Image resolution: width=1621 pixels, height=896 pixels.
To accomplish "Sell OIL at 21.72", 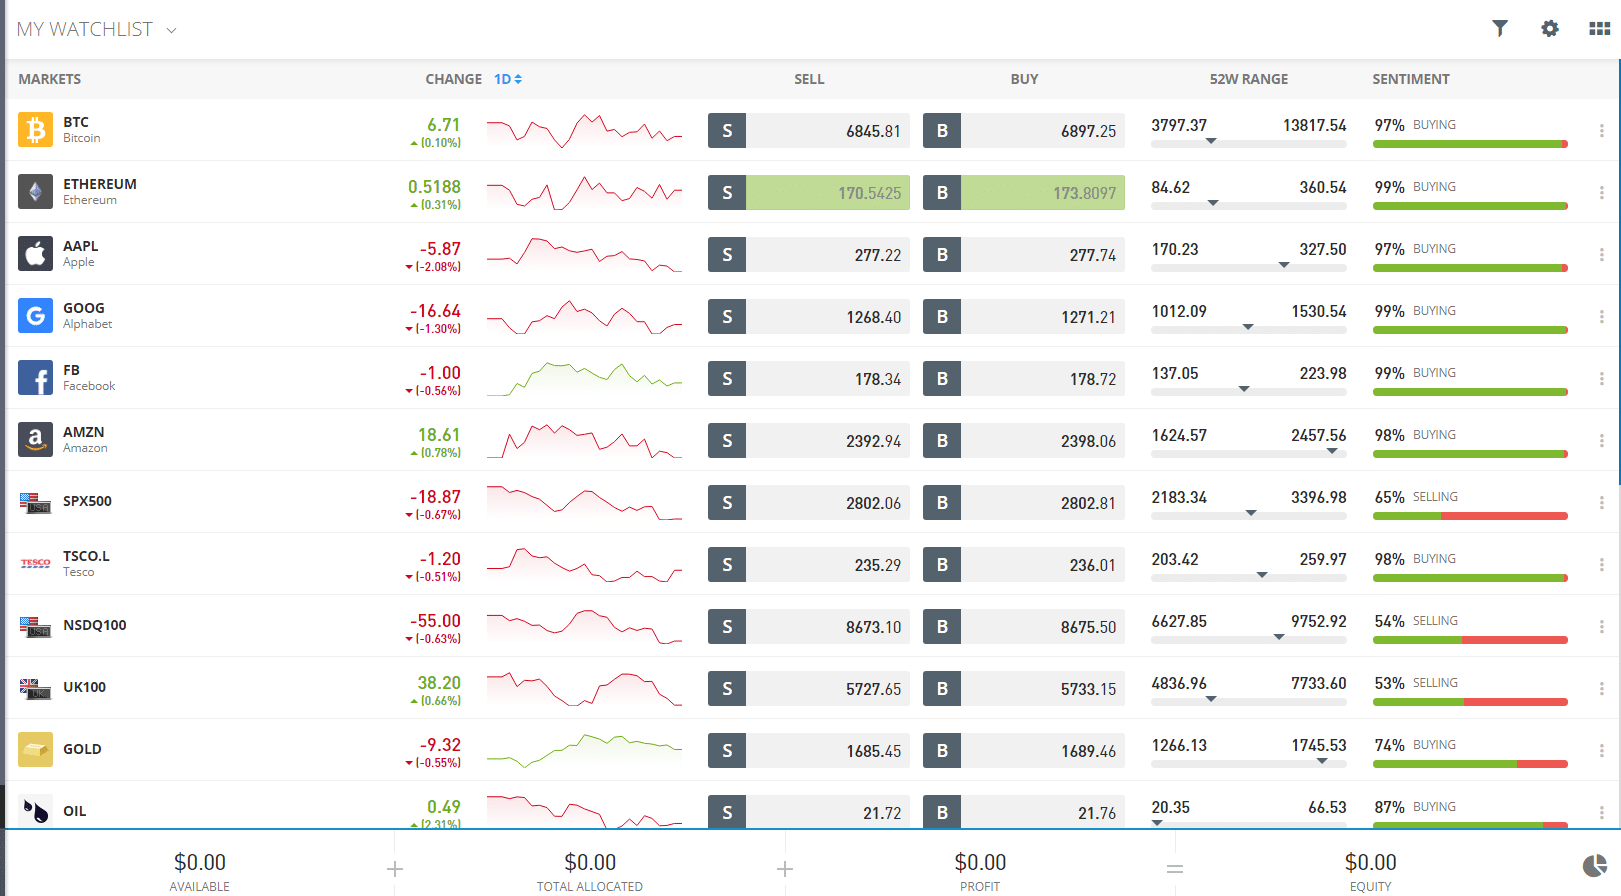I will (x=809, y=812).
